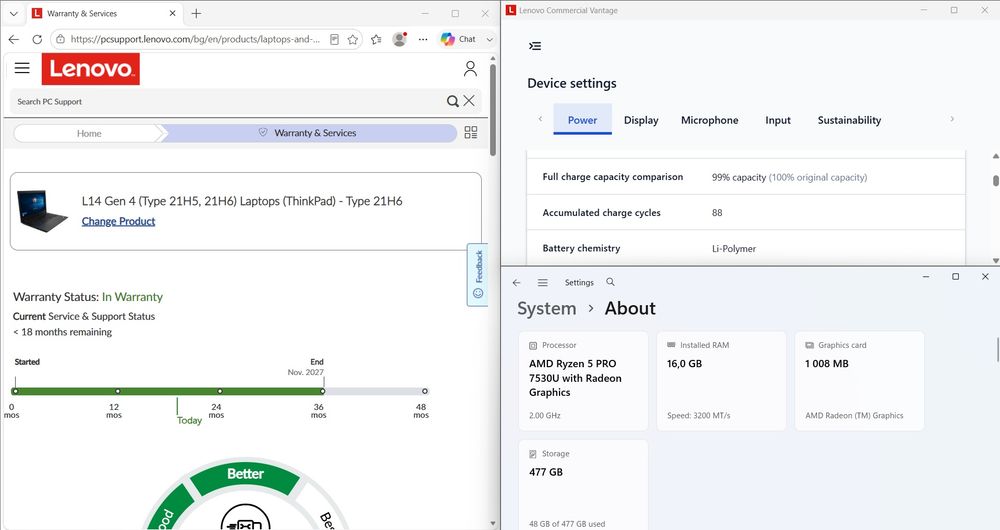
Task: Clear the PC Support search with X icon
Action: pos(469,101)
